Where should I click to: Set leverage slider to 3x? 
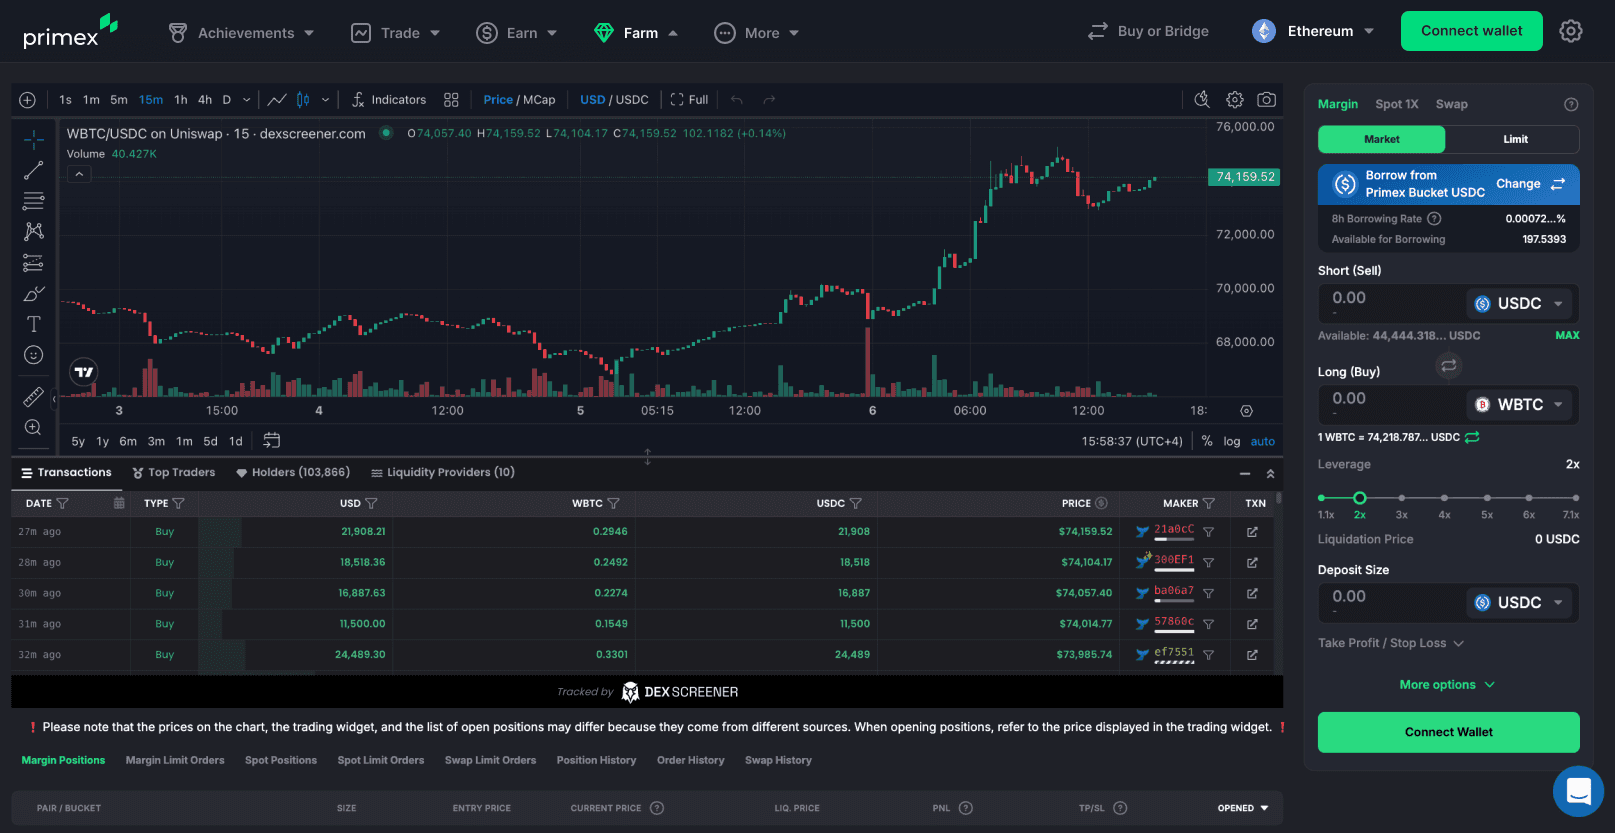pos(1402,498)
